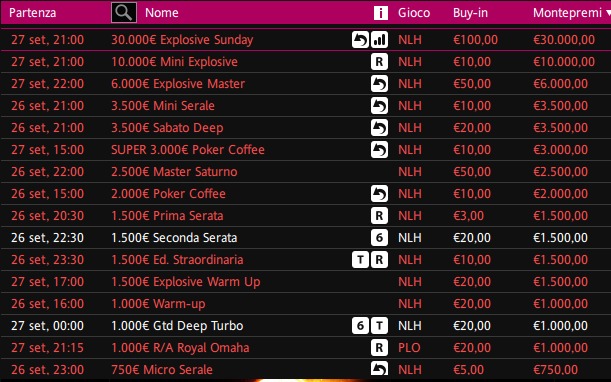Click NLH game type on Seconda Serata row

(x=410, y=238)
